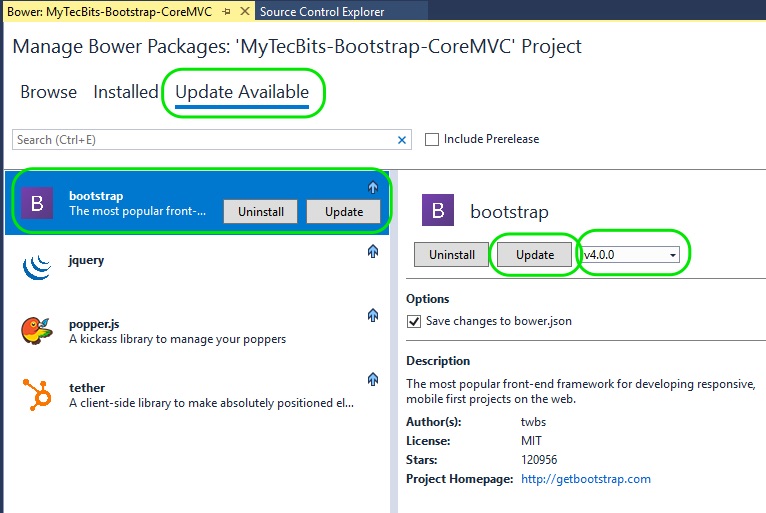Click the stars count 120956

[539, 460]
